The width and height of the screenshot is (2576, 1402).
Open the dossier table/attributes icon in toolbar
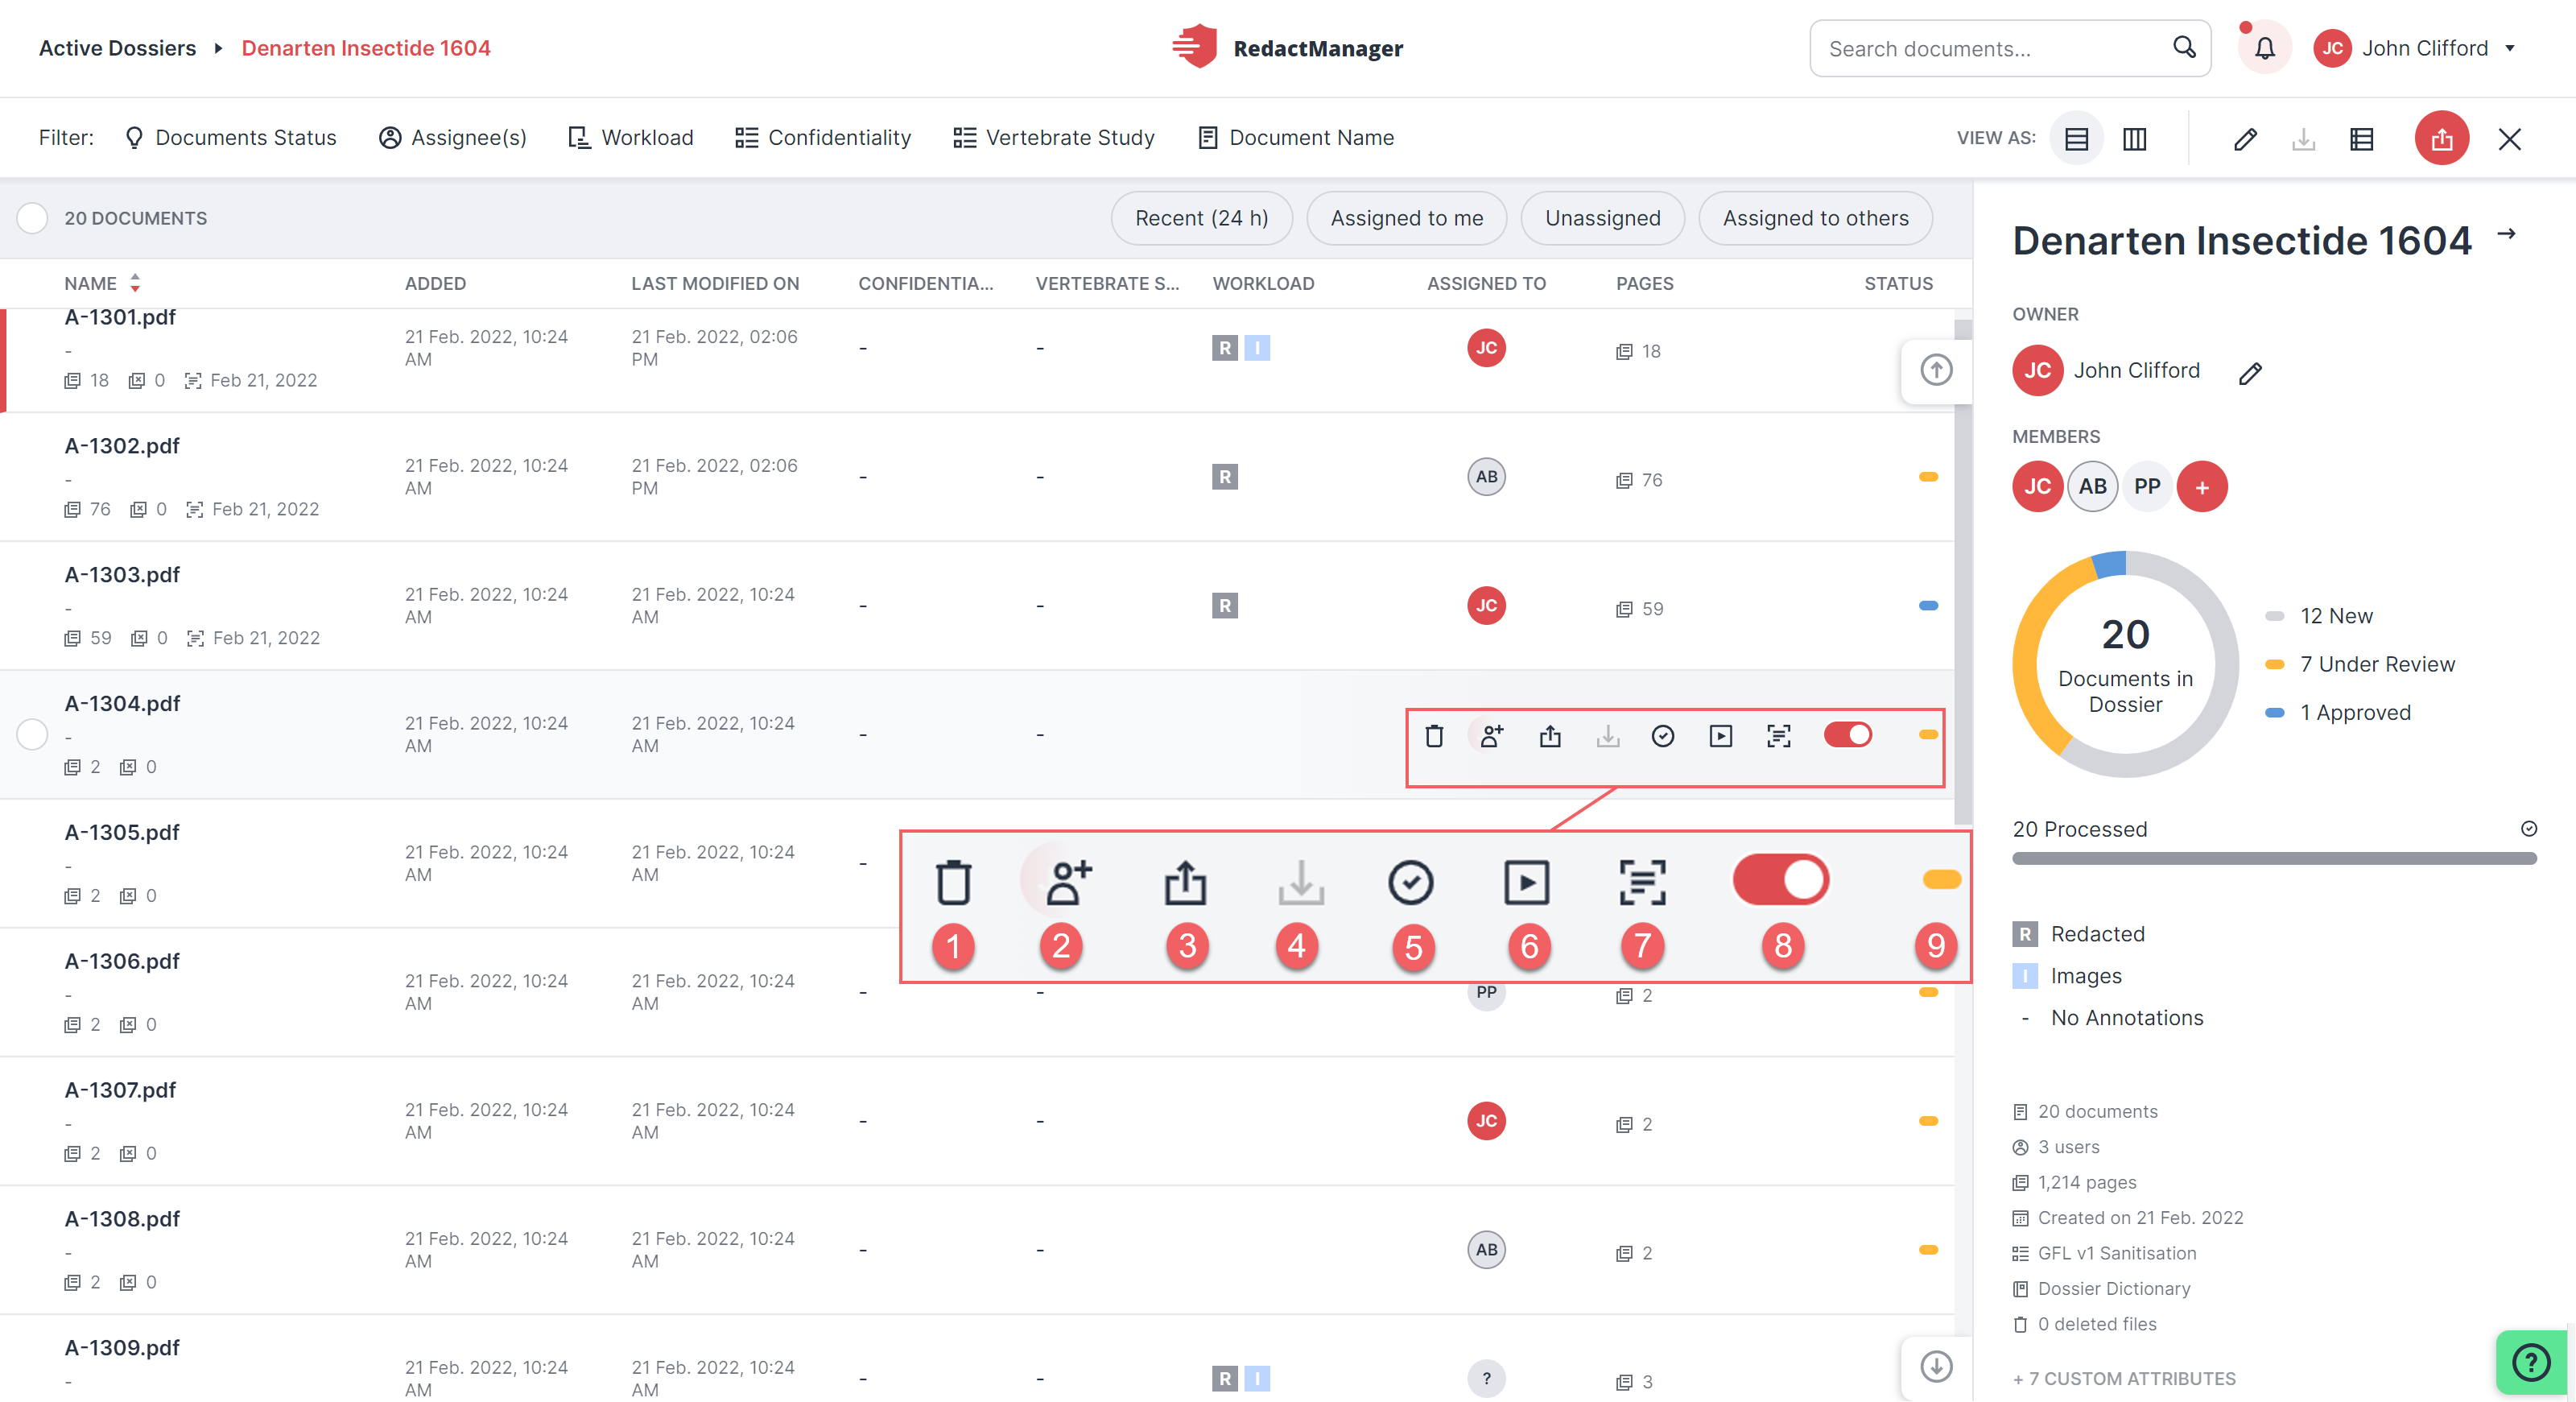click(x=2362, y=139)
